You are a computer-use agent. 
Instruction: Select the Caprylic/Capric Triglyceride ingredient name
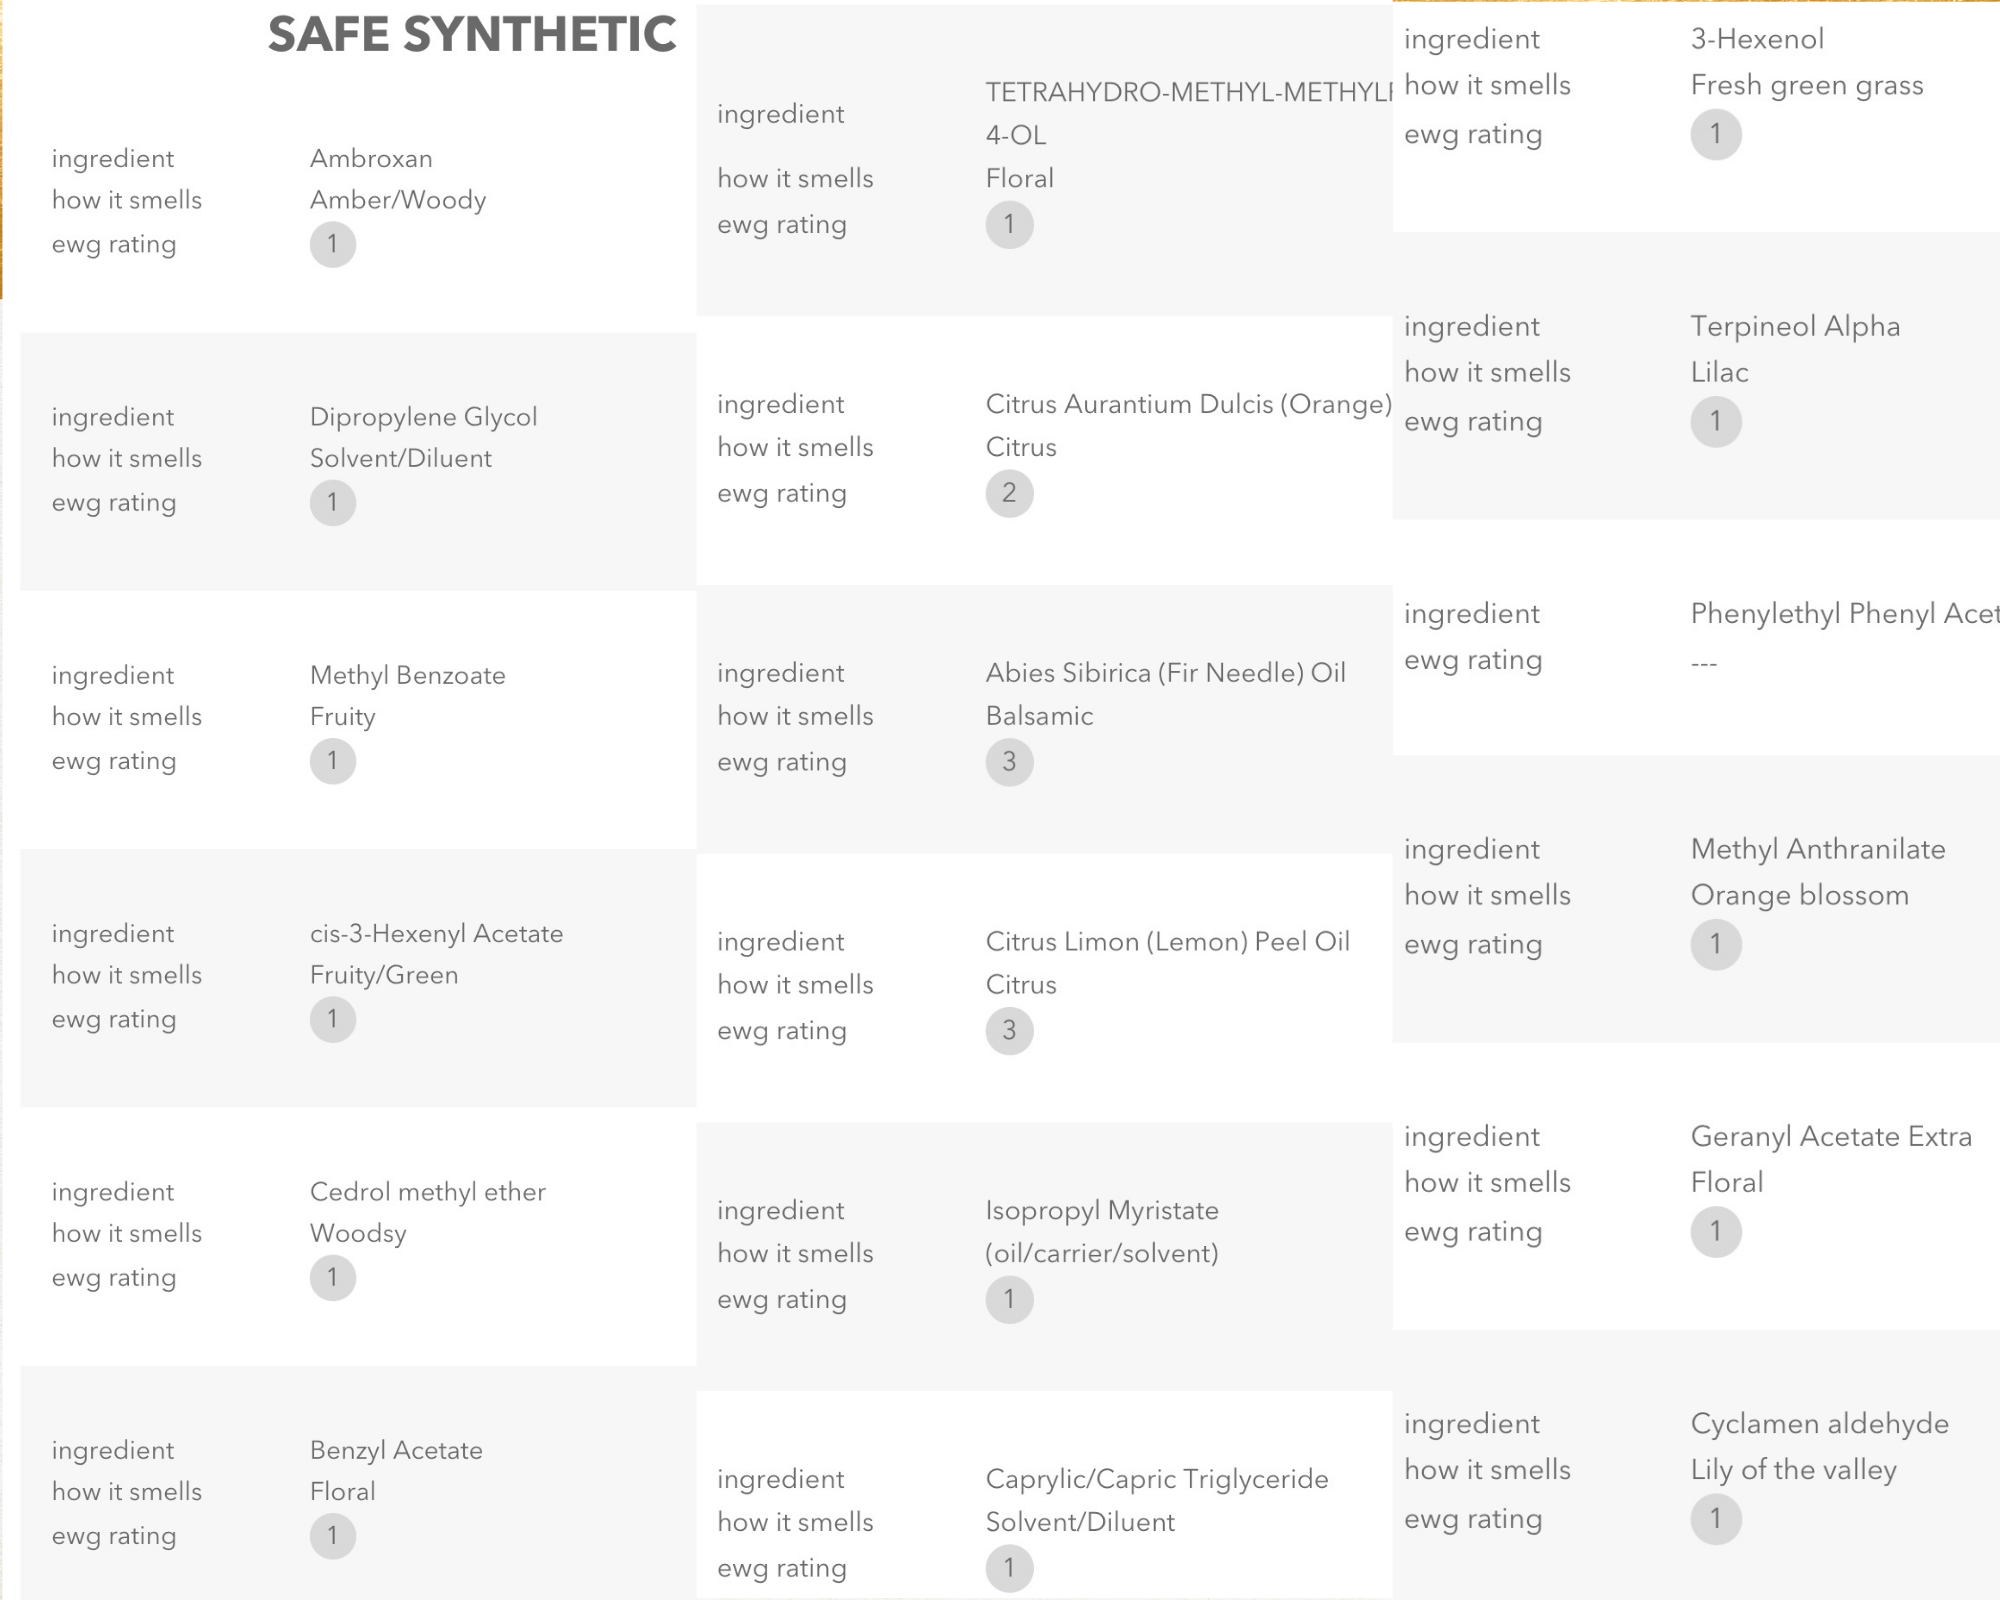click(1157, 1478)
